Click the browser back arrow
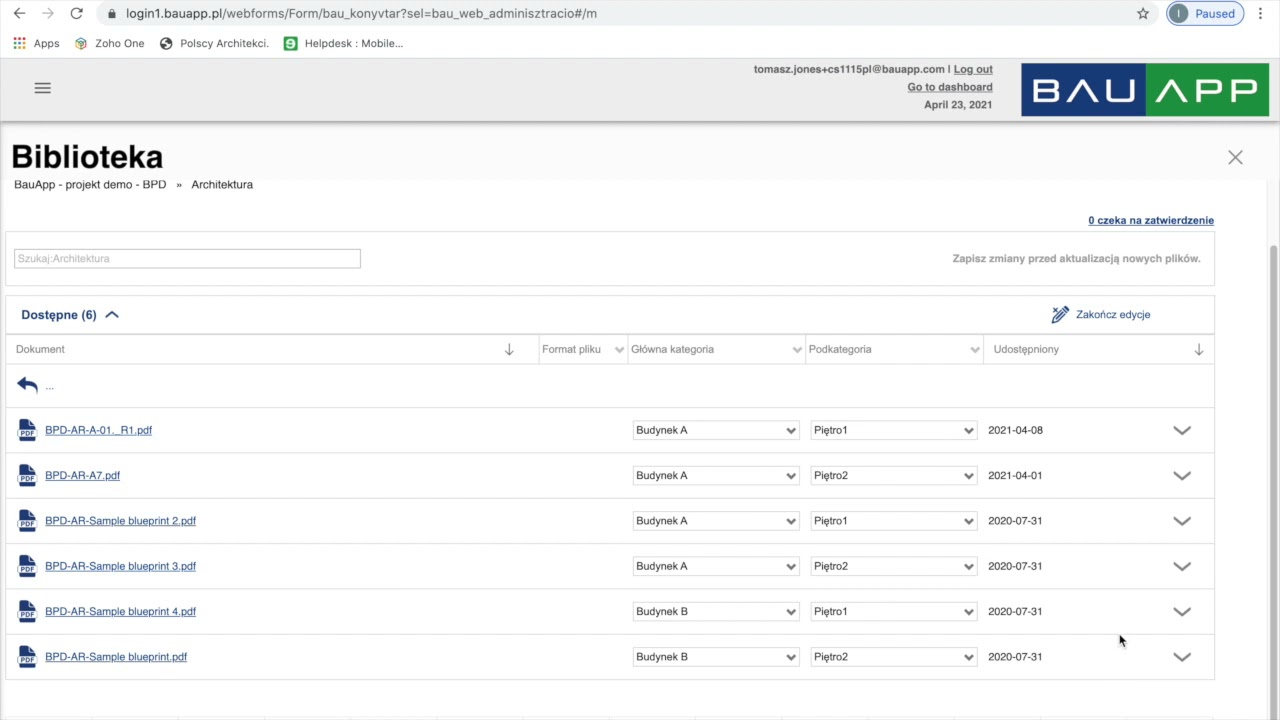 tap(19, 14)
